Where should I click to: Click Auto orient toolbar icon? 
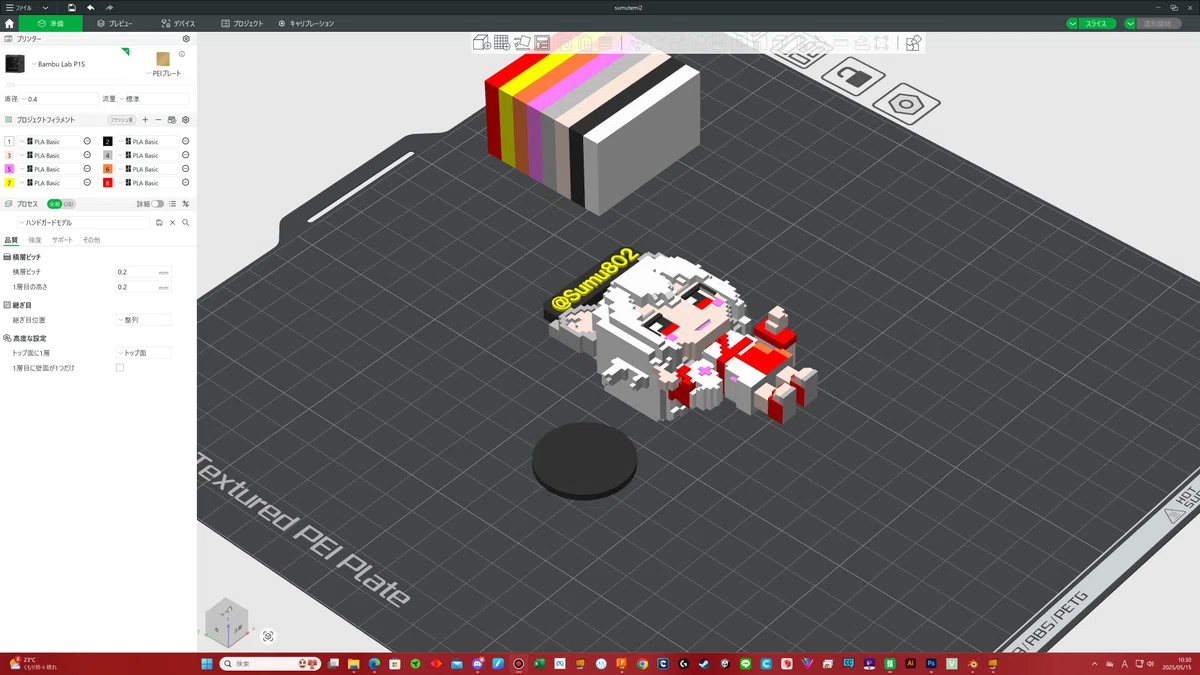click(x=522, y=43)
